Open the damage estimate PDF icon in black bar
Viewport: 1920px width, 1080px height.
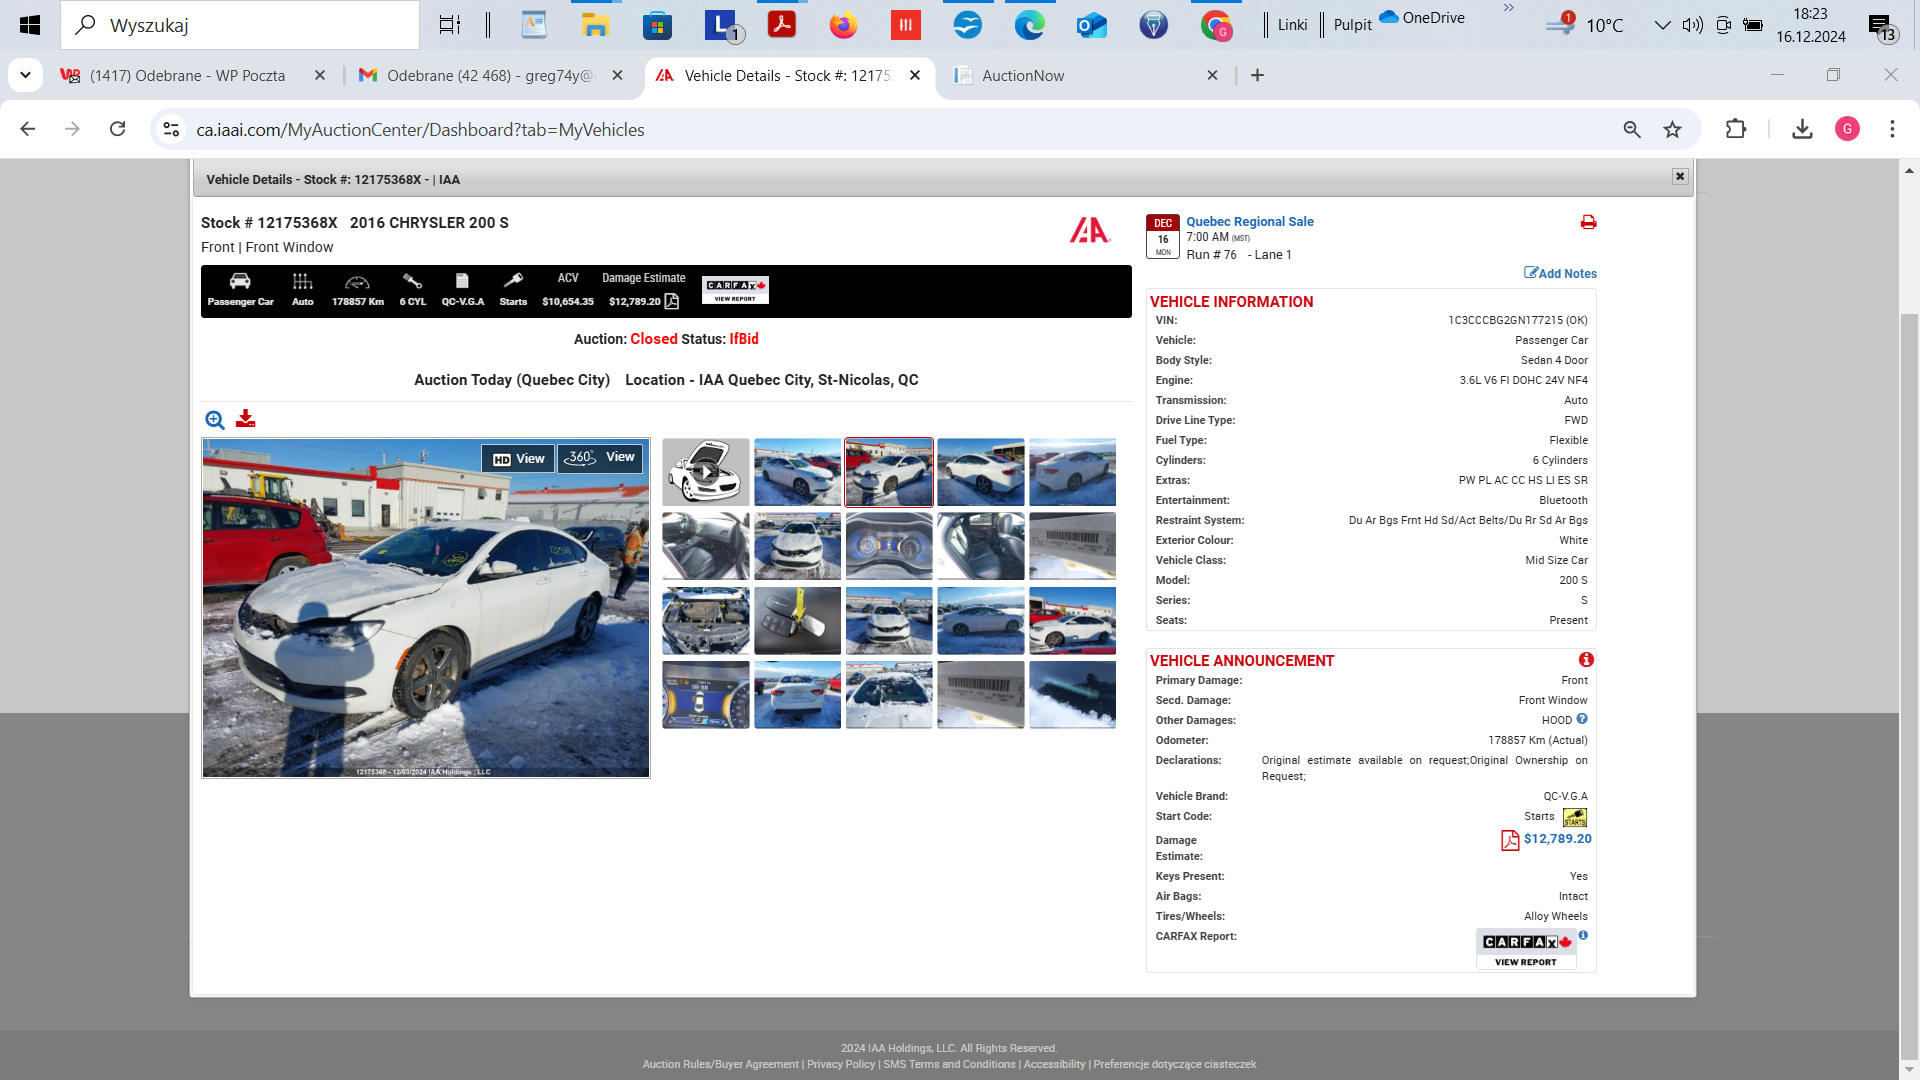(672, 301)
